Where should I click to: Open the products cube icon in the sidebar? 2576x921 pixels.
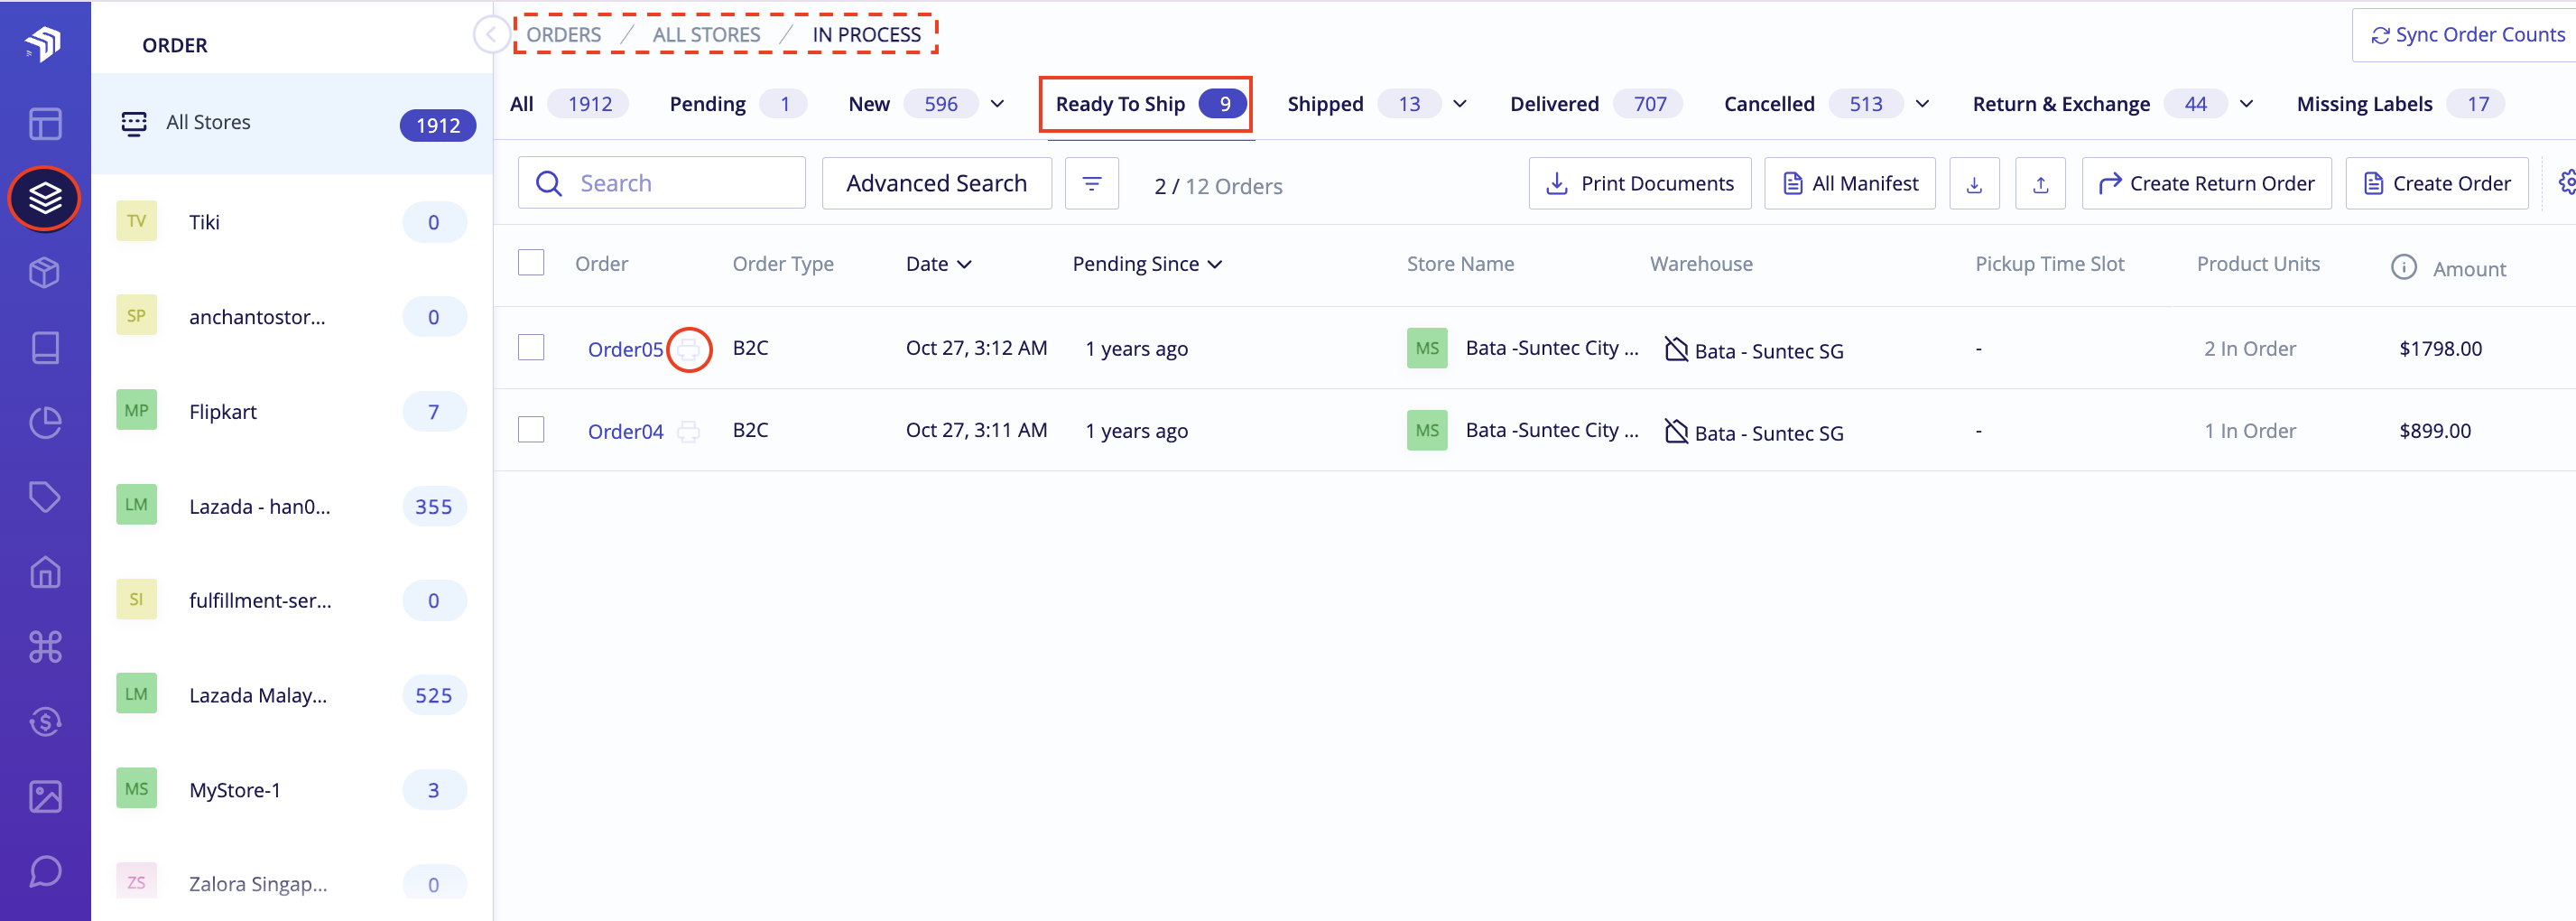(x=45, y=272)
